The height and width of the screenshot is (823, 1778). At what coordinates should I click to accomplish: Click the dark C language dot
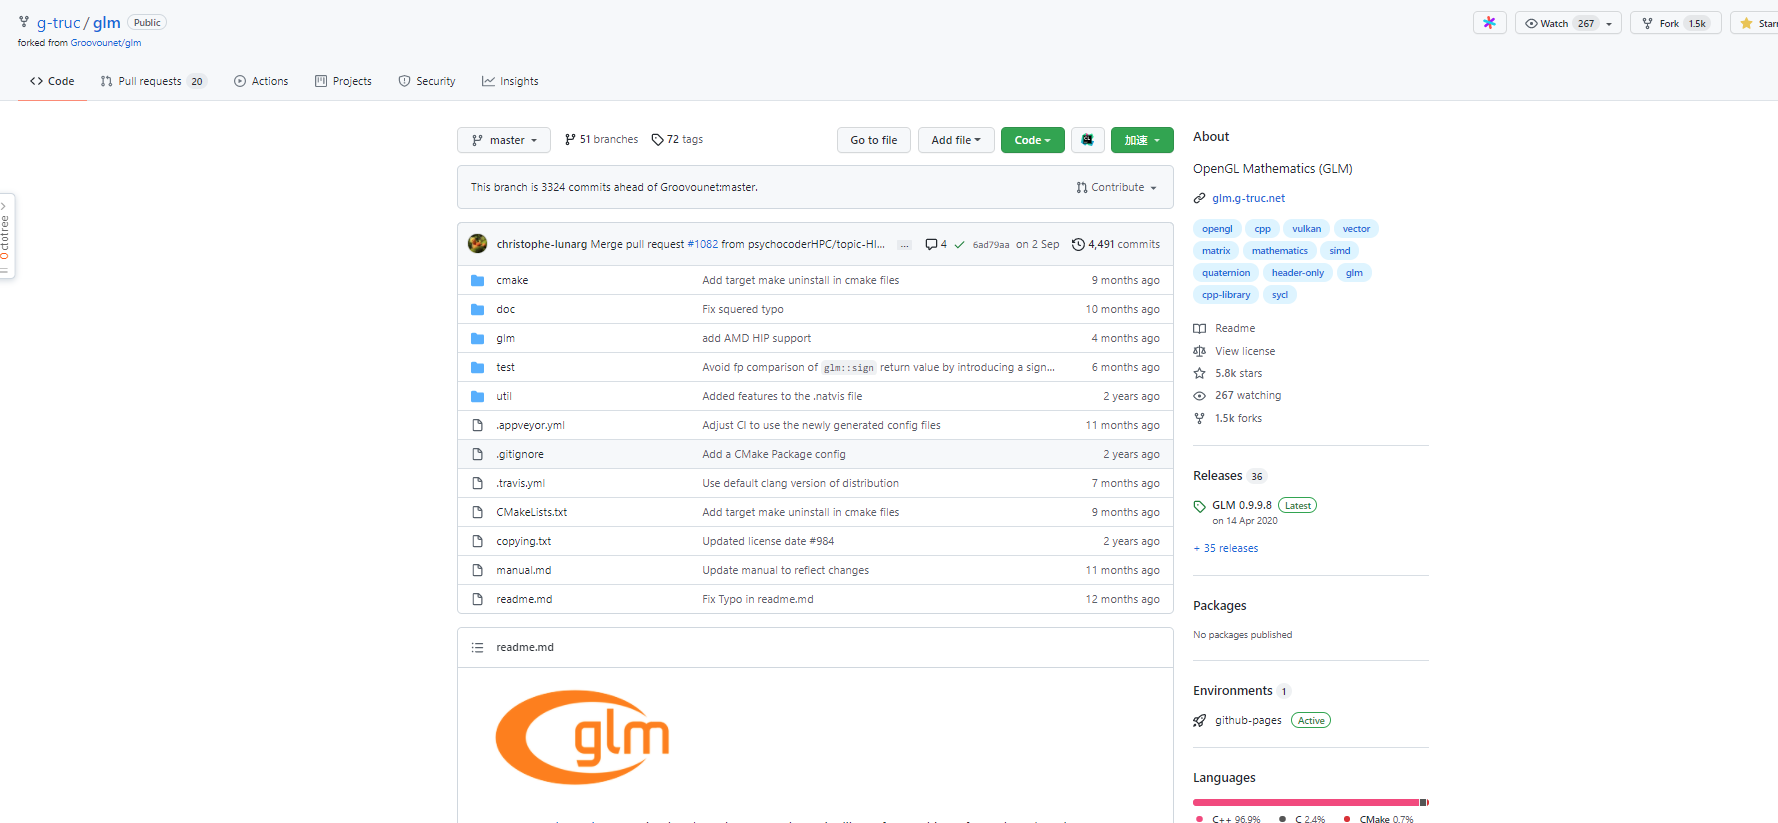(x=1282, y=819)
